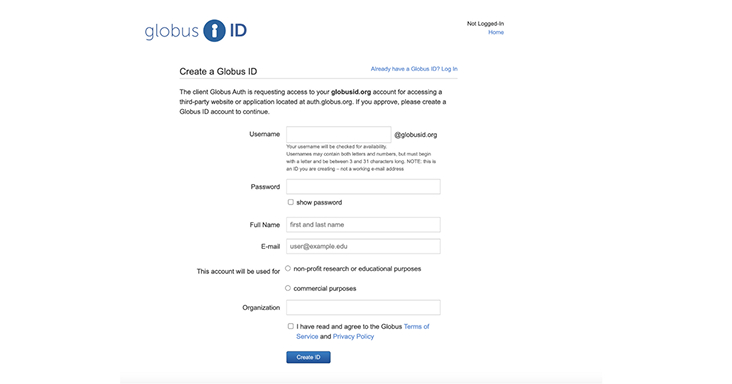Click 'Already have a Globus ID? Log In'
The width and height of the screenshot is (732, 384).
click(x=414, y=69)
